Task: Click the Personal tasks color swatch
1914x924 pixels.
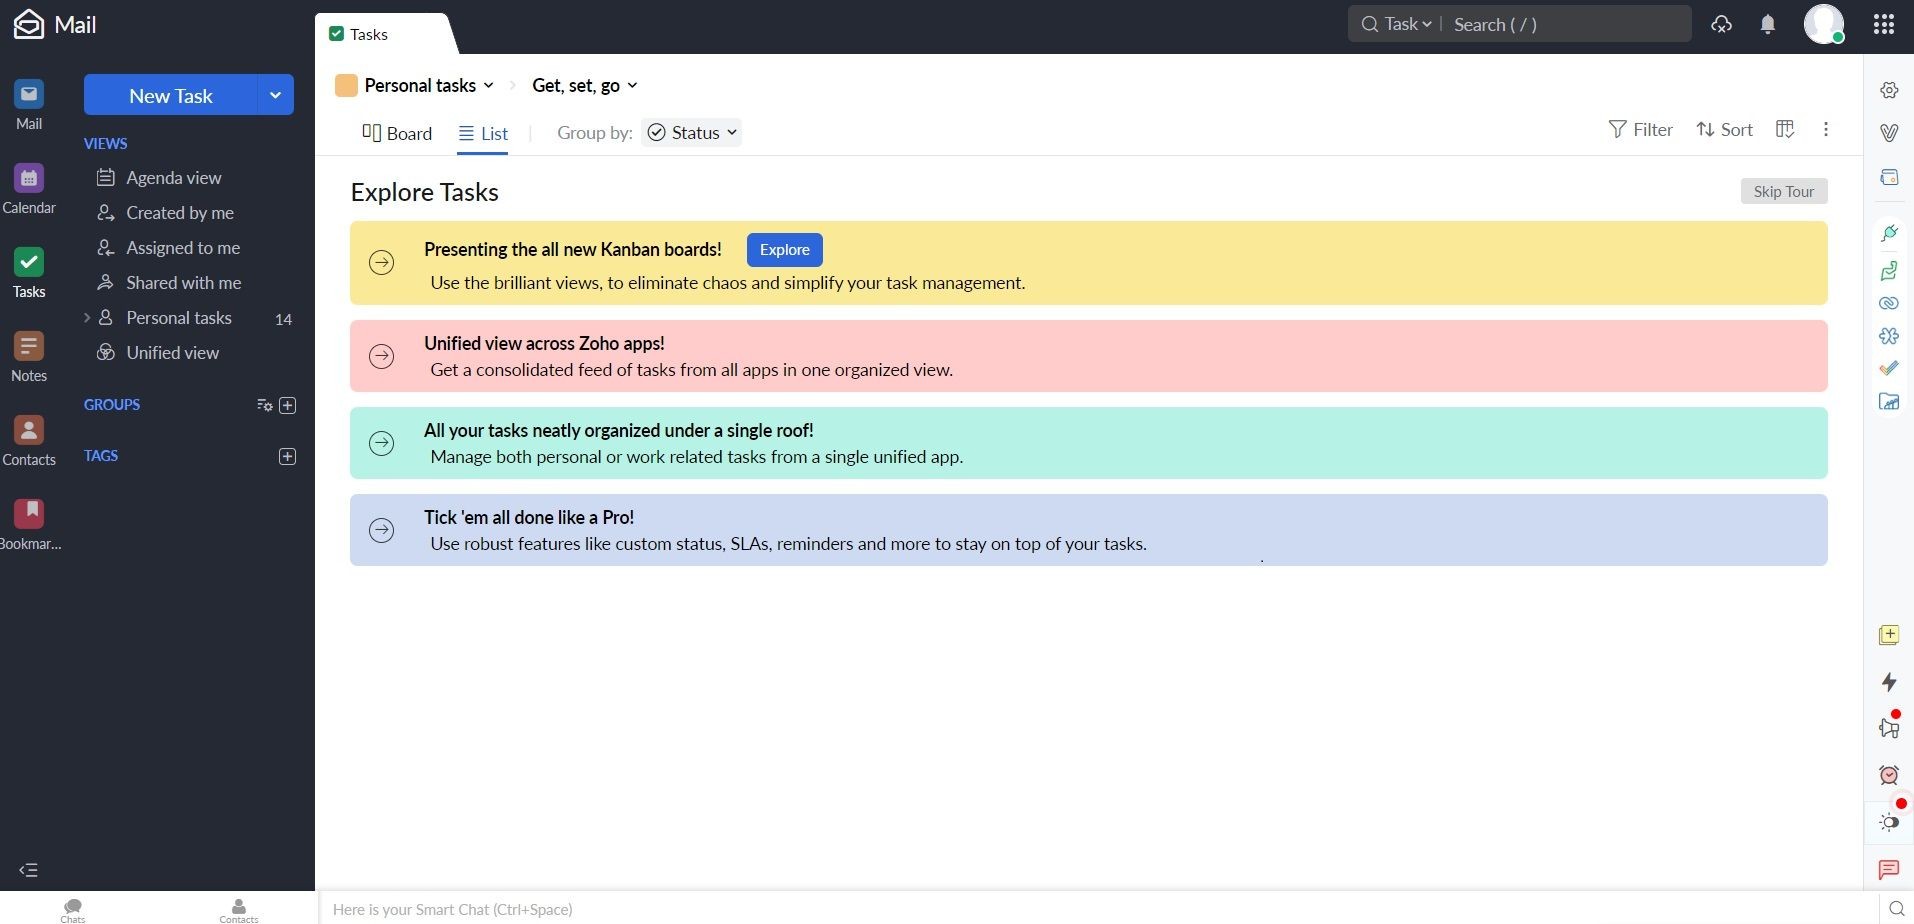Action: point(346,85)
